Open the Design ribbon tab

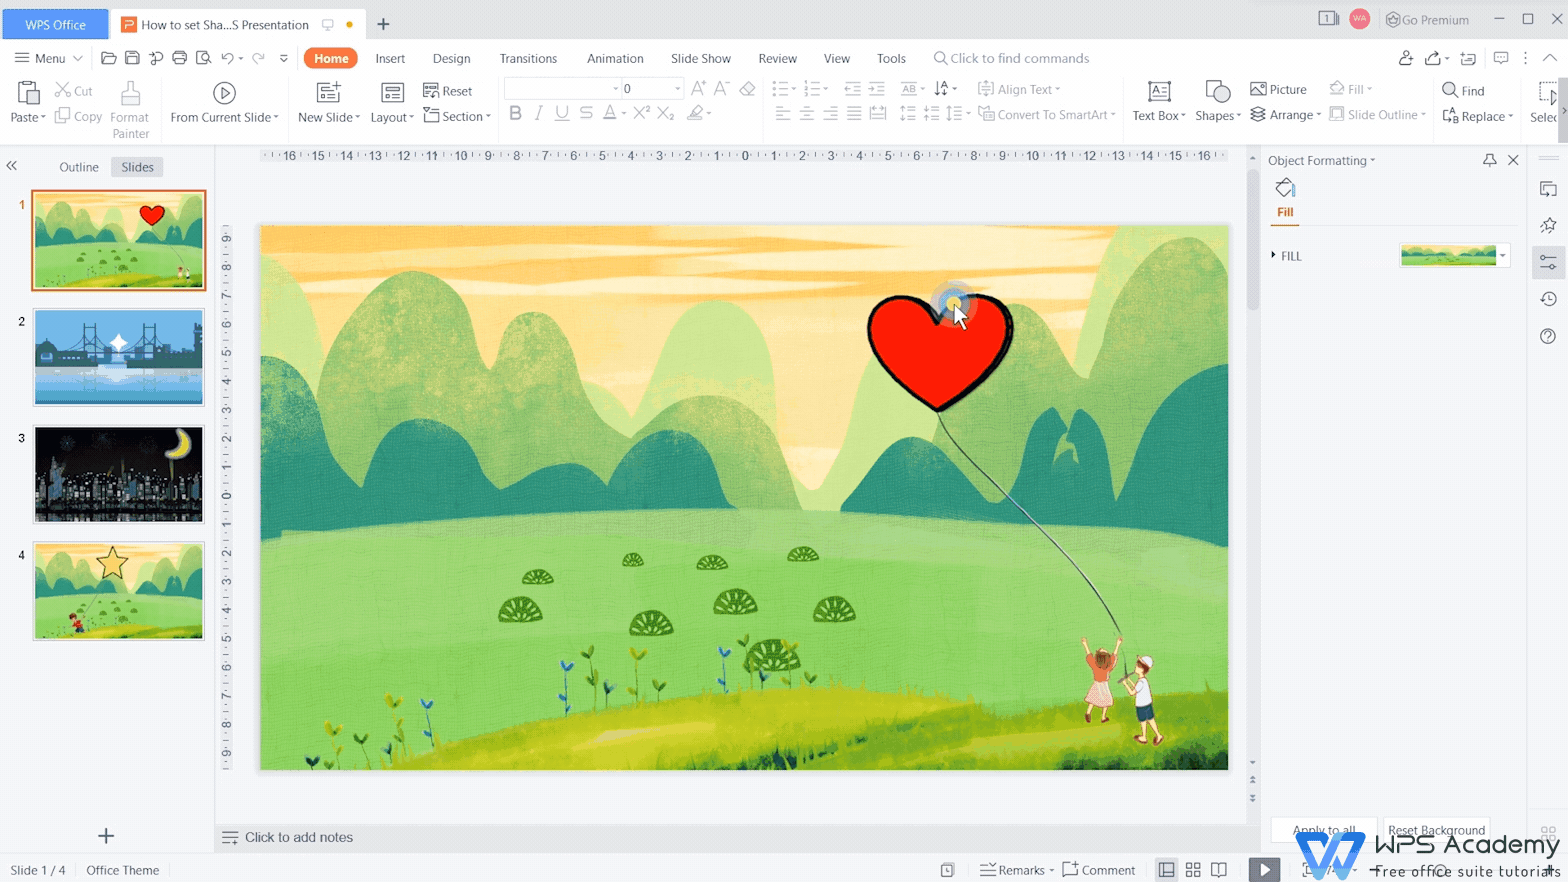click(451, 58)
